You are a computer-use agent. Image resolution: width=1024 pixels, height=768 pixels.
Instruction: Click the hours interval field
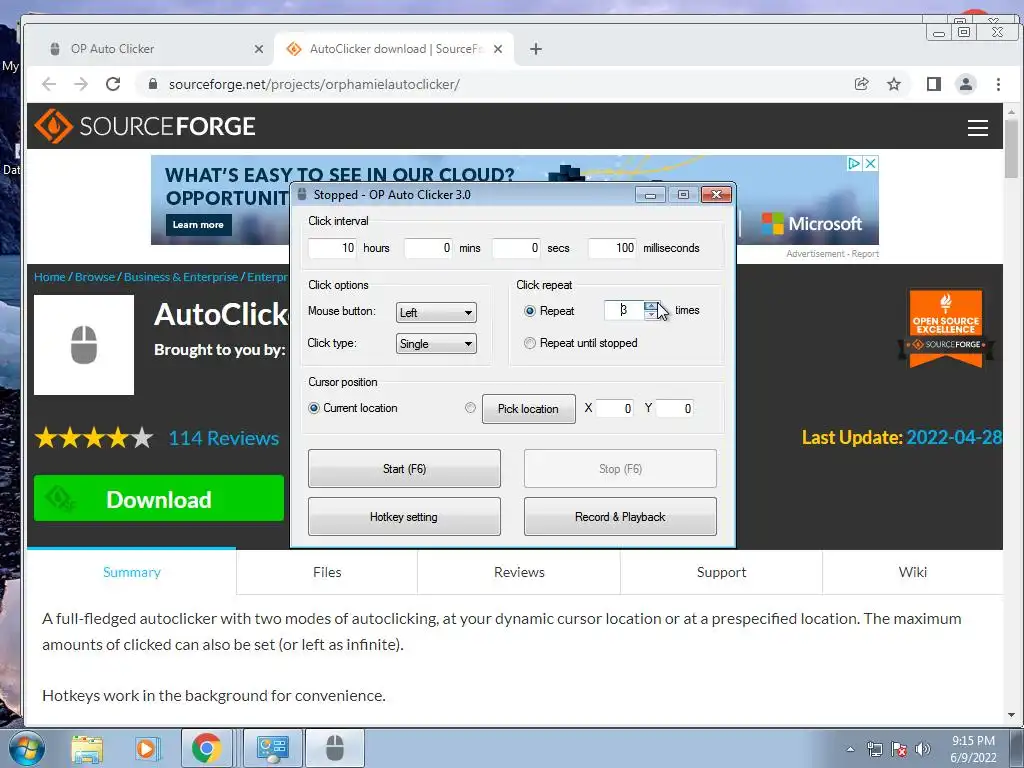click(332, 248)
